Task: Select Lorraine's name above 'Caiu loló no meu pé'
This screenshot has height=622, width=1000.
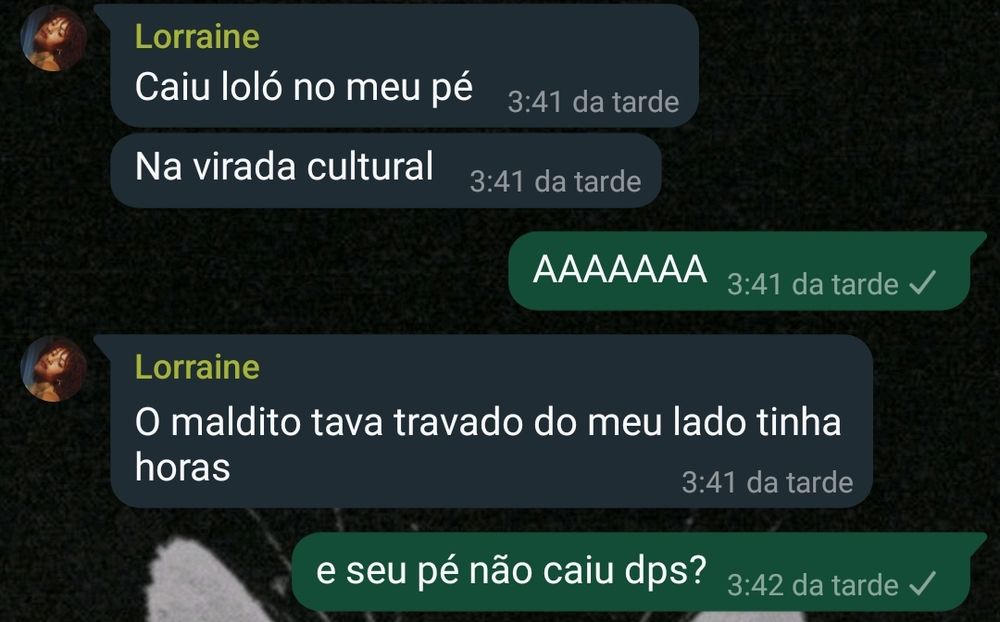Action: click(197, 36)
